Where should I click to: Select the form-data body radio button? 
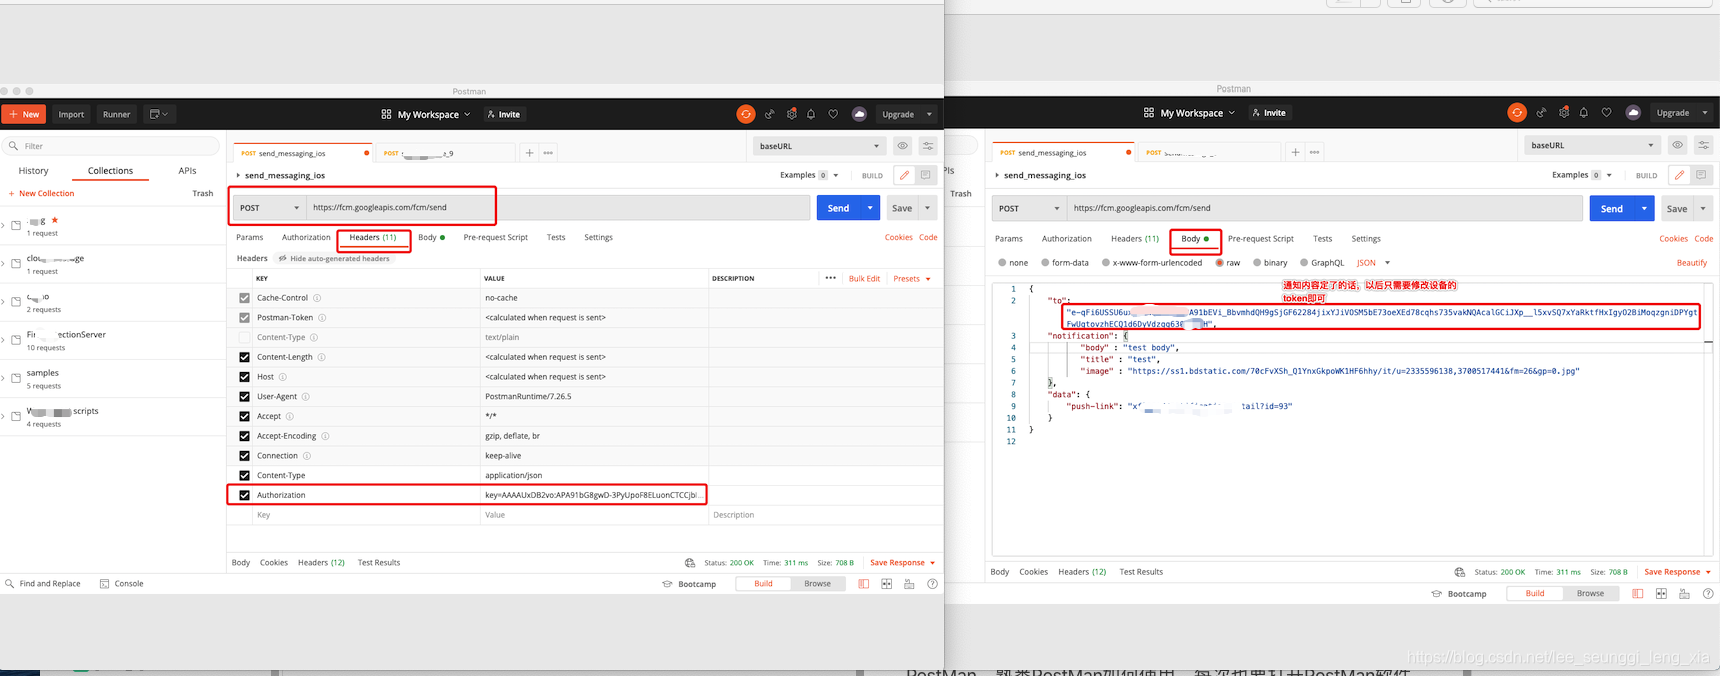pos(1045,263)
